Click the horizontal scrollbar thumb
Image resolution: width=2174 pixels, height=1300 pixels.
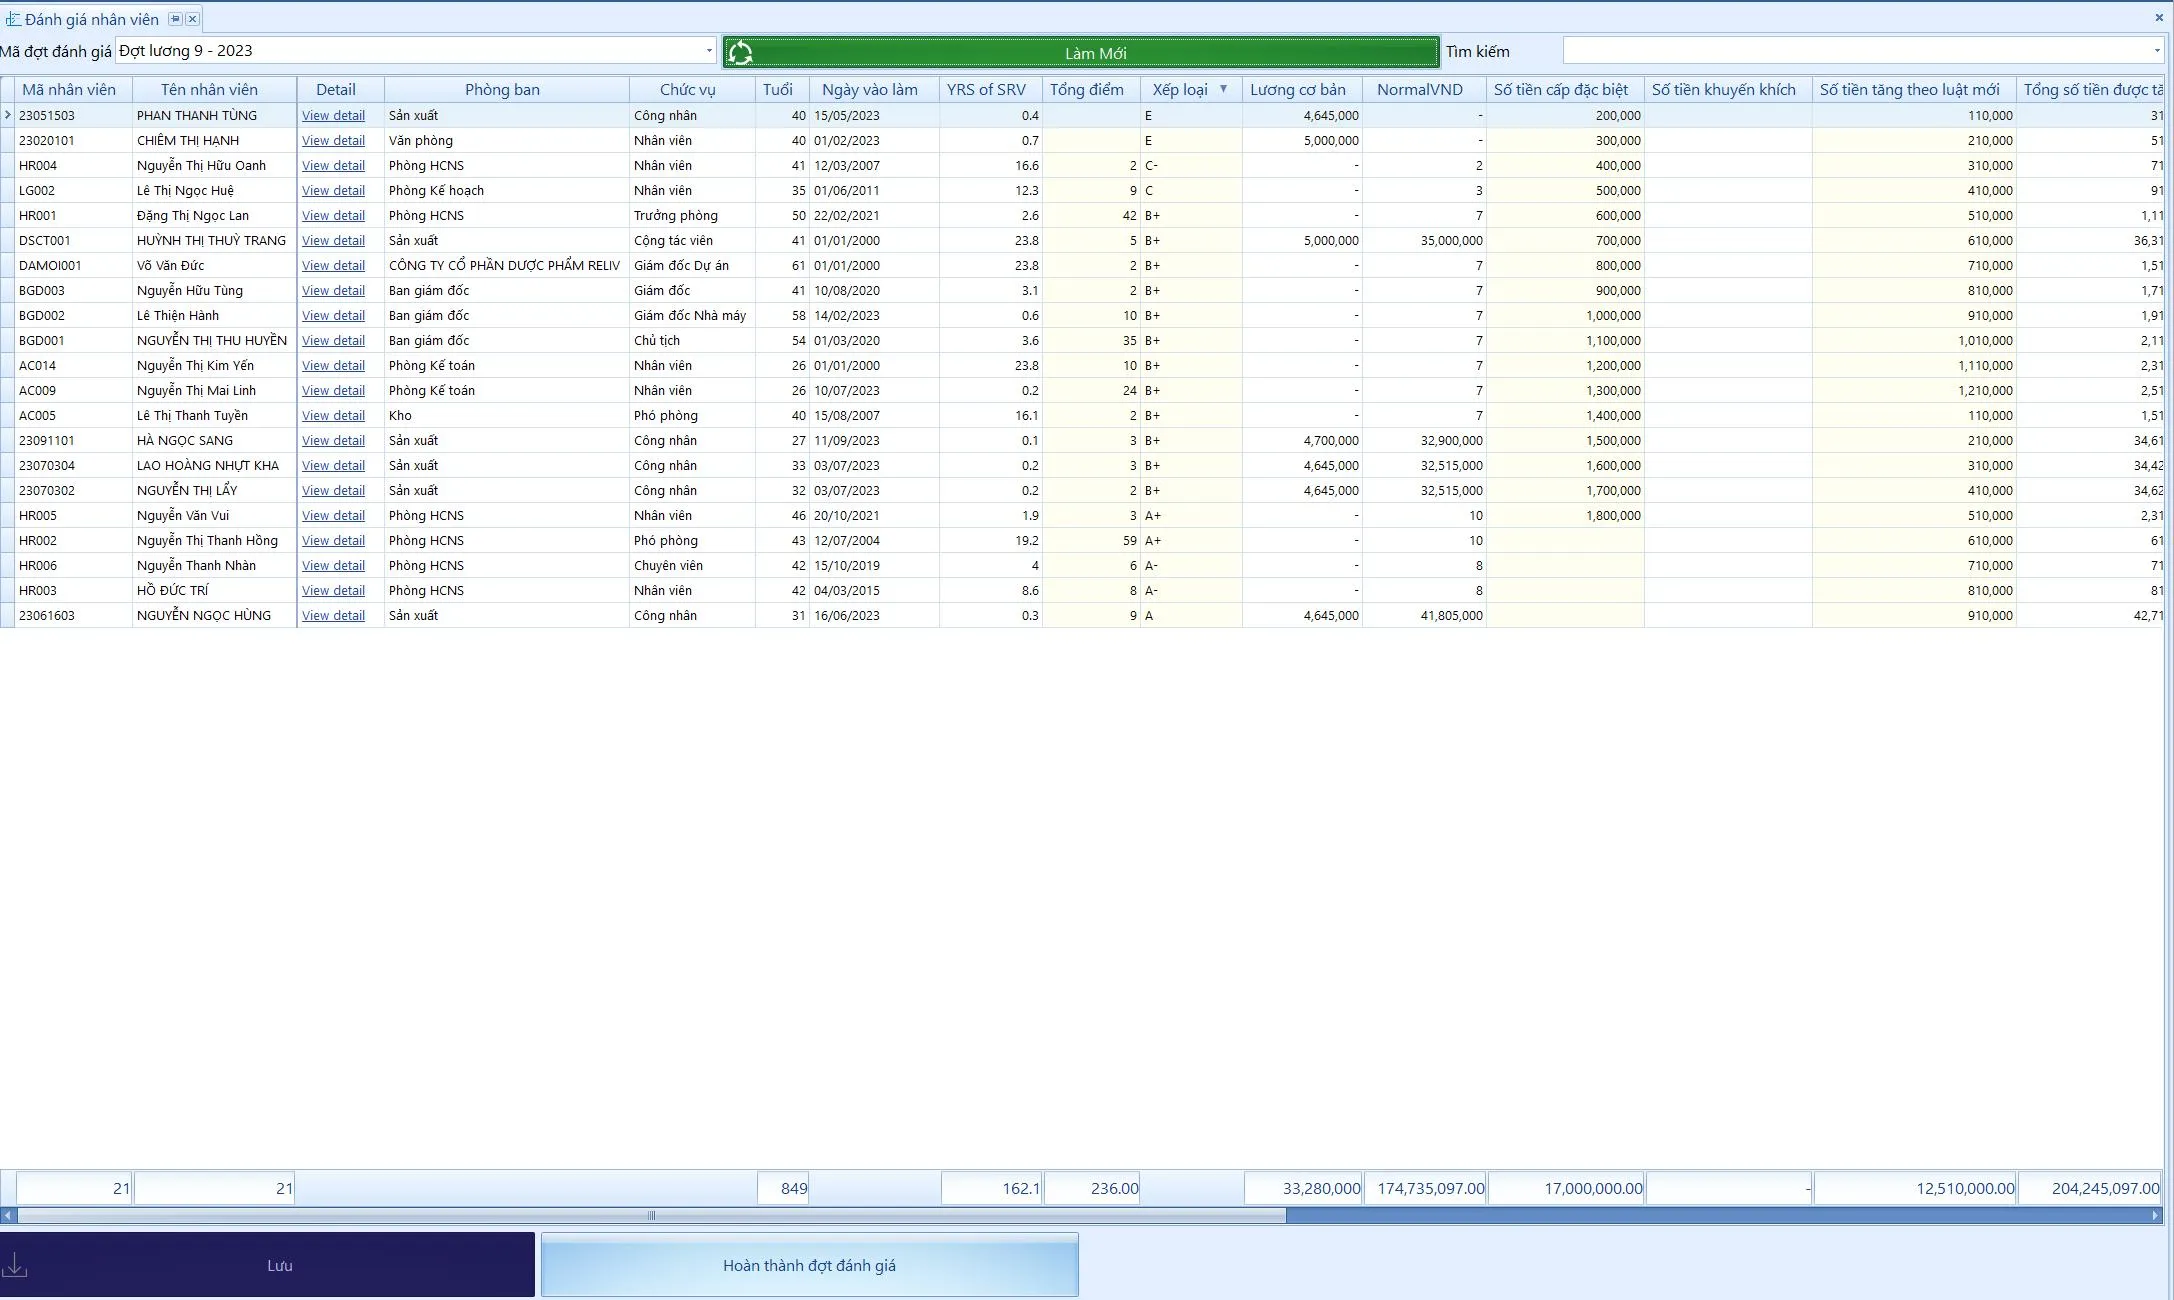coord(651,1216)
